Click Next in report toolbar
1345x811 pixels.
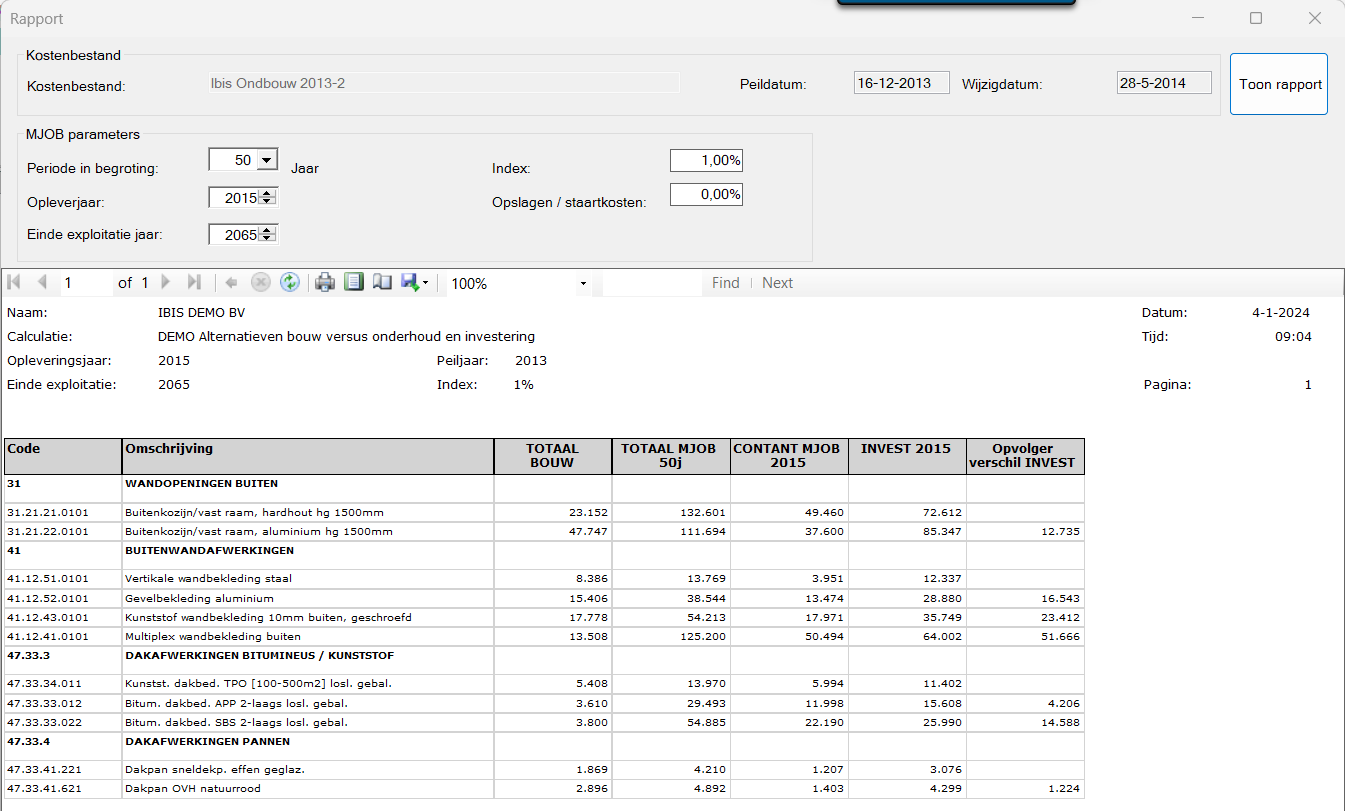[777, 283]
